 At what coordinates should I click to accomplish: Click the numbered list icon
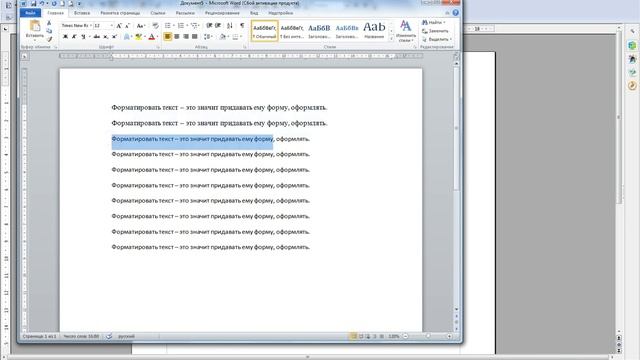tap(181, 26)
